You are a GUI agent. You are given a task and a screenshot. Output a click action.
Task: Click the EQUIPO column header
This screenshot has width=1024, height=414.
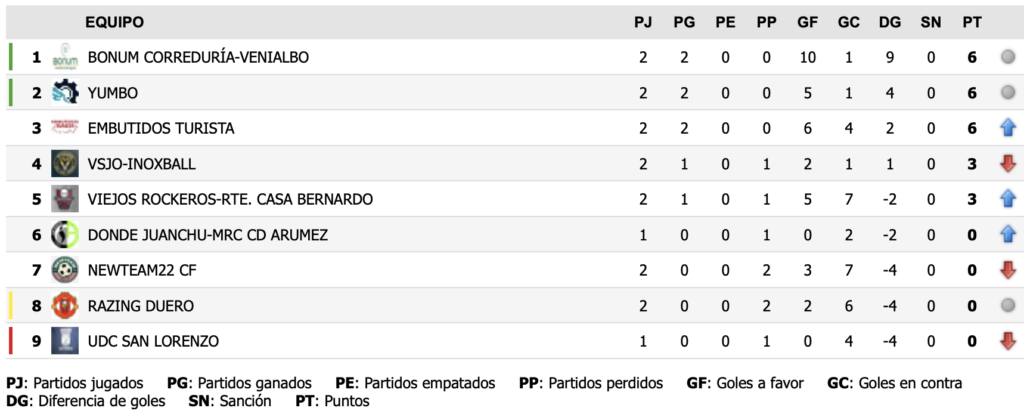click(x=113, y=22)
